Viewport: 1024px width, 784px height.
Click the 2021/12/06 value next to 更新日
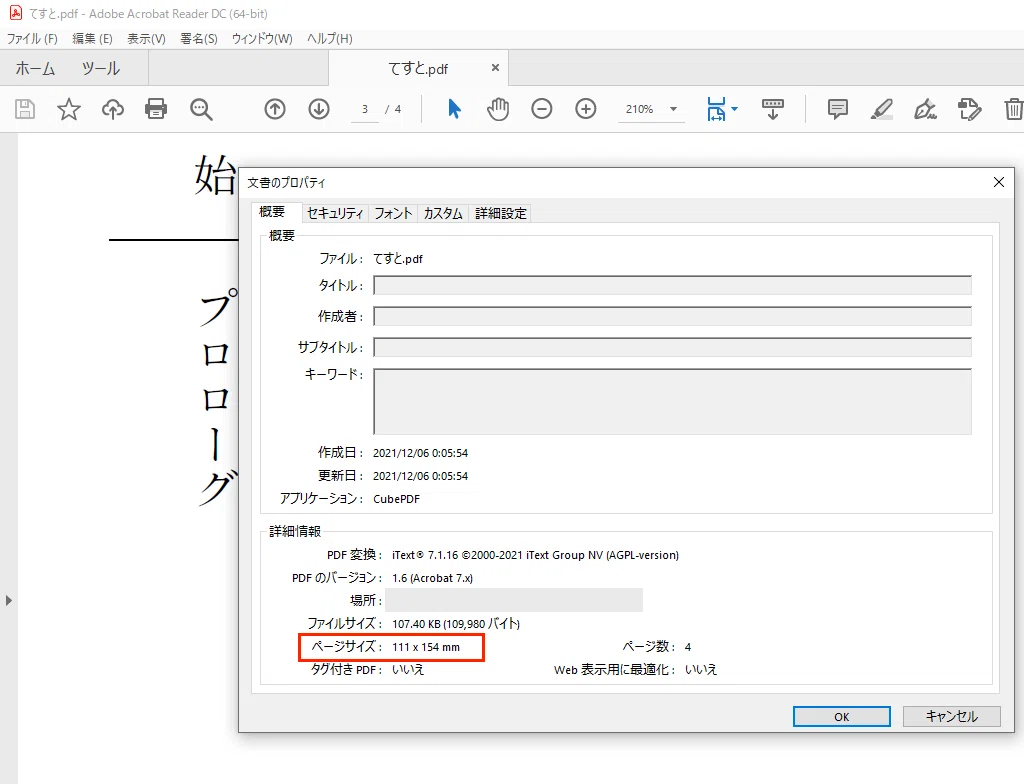click(421, 476)
